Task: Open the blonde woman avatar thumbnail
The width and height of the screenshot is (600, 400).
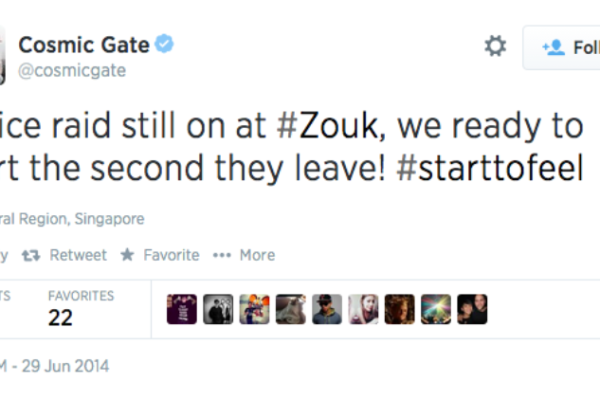Action: click(363, 309)
